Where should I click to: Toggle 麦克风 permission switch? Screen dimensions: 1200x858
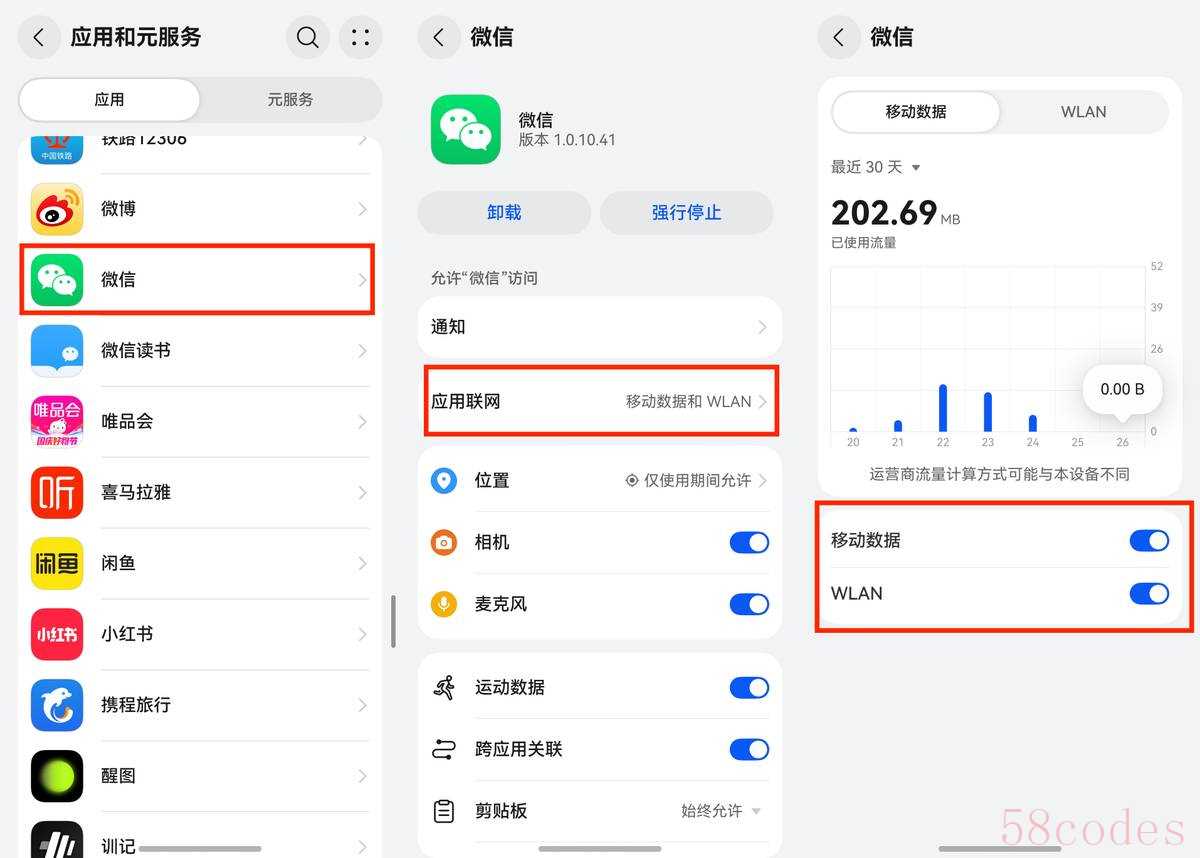[750, 604]
